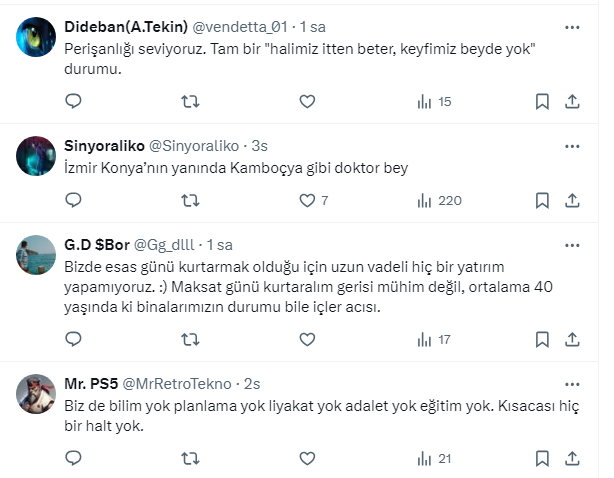Retweet the Sinyoraliko tweet
Screen dimensions: 614x478
(190, 200)
